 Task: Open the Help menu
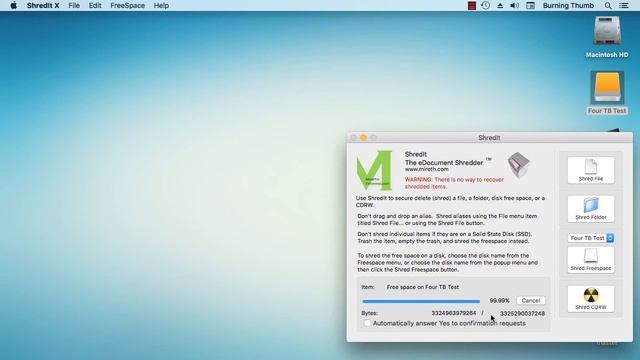click(161, 6)
